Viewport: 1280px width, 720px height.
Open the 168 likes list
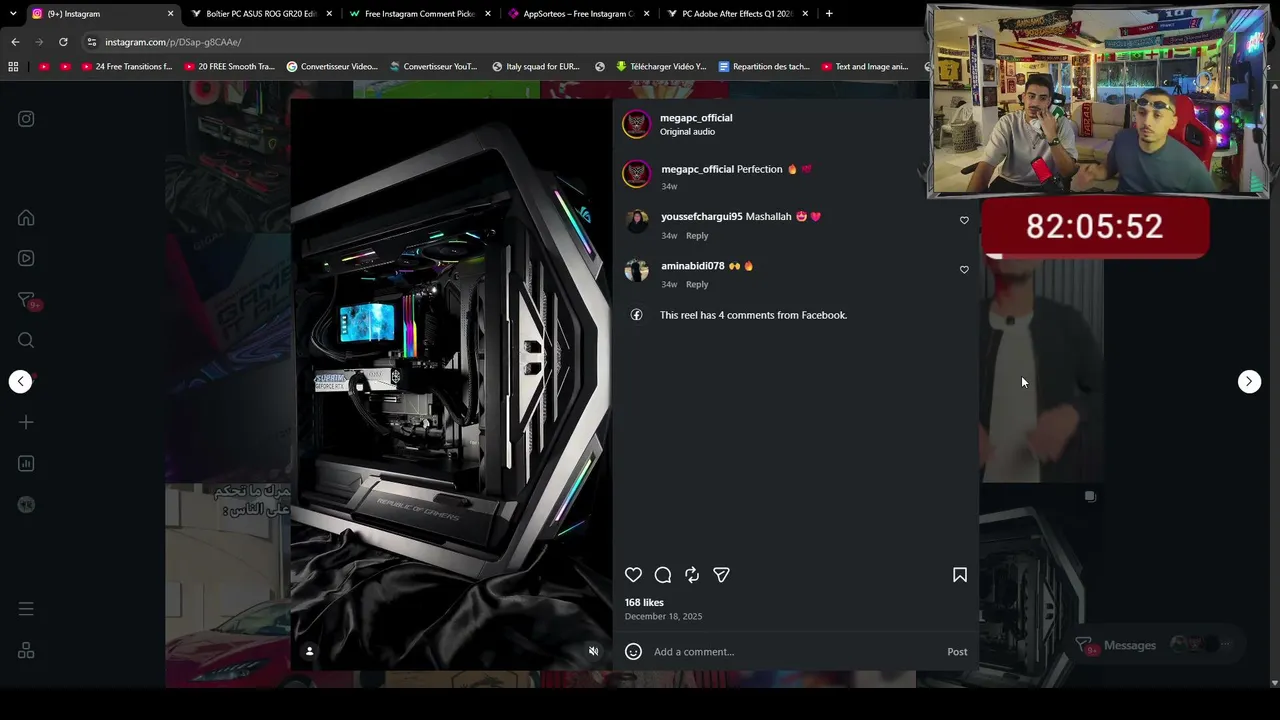click(644, 603)
